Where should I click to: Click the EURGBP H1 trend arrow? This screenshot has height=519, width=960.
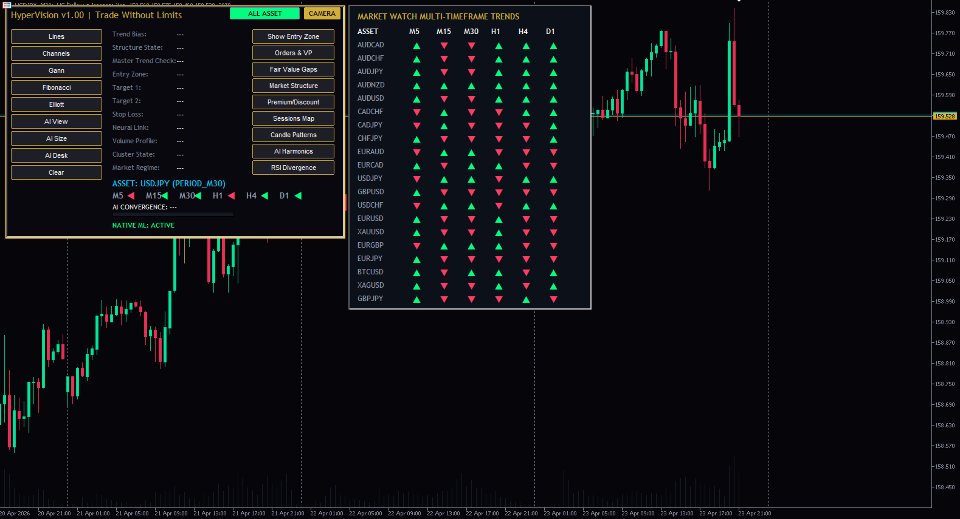(x=498, y=245)
